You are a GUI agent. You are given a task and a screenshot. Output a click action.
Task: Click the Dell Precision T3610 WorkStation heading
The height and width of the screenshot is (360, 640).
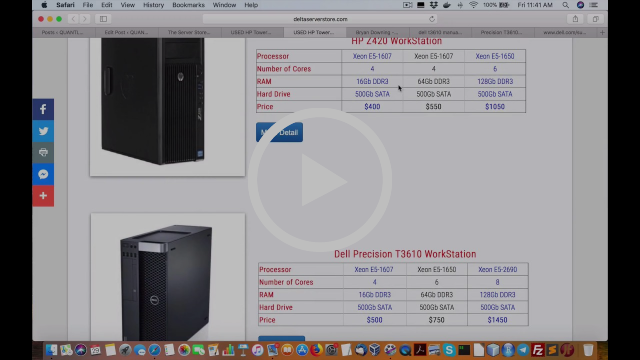[x=405, y=254]
